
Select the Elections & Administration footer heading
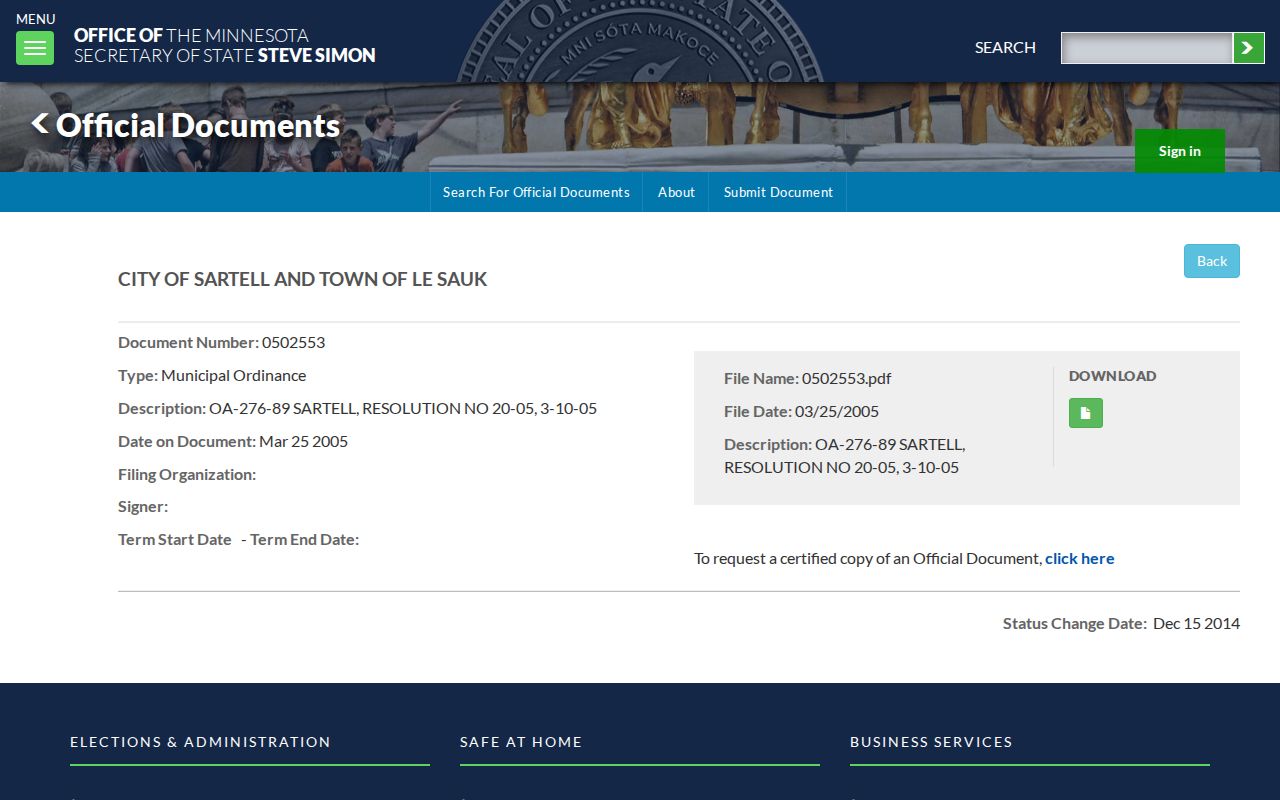[x=200, y=742]
